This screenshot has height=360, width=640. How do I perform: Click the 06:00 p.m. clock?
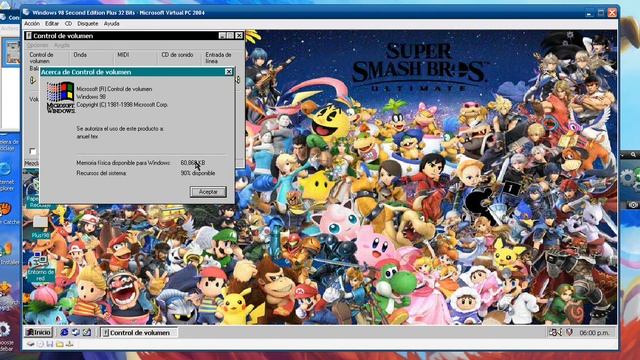[x=594, y=333]
